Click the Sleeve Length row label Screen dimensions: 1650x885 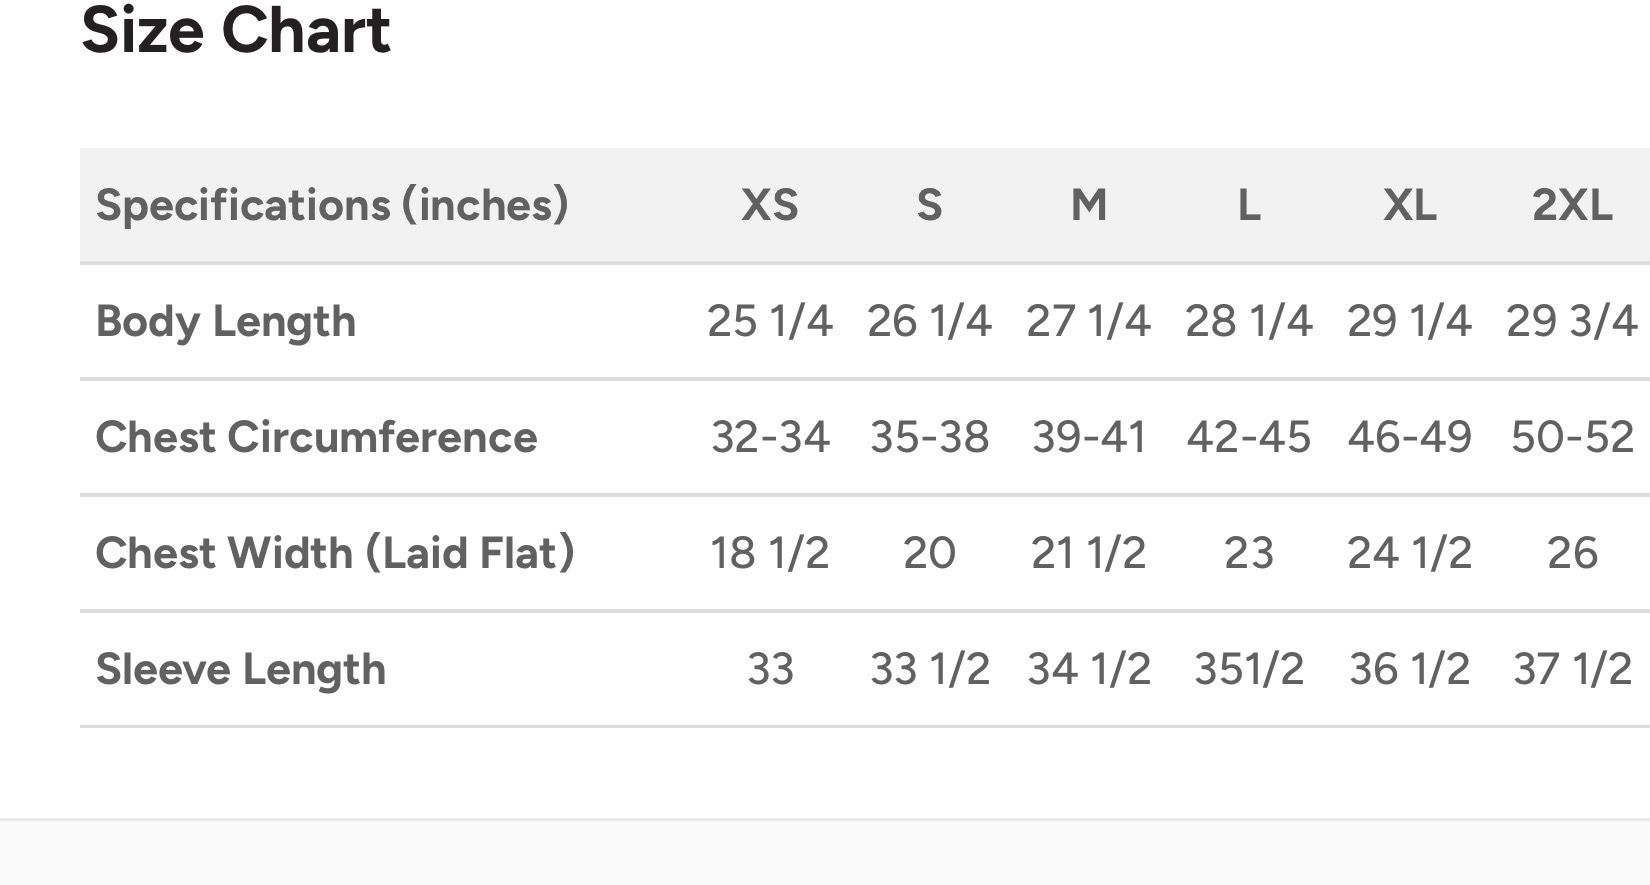[x=241, y=669]
